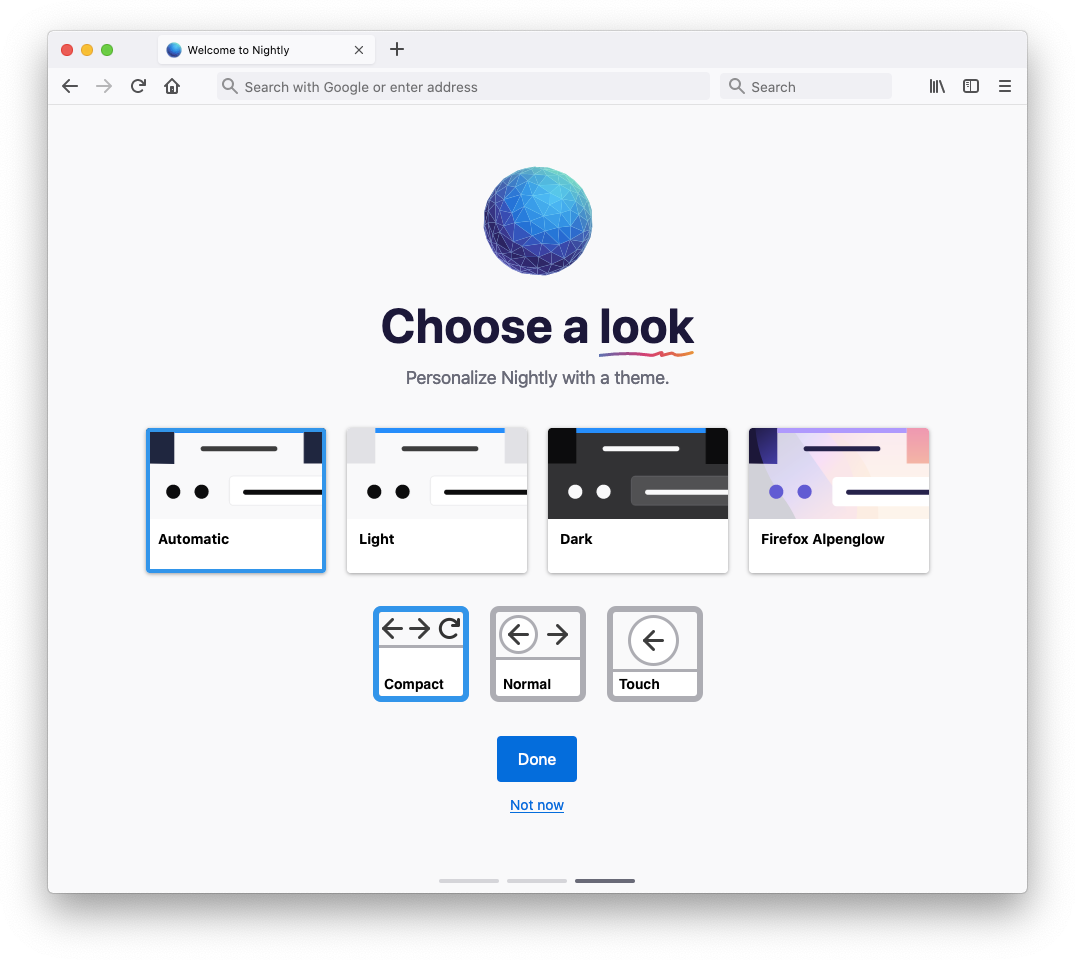
Task: Go back using the toolbar arrow
Action: (x=70, y=86)
